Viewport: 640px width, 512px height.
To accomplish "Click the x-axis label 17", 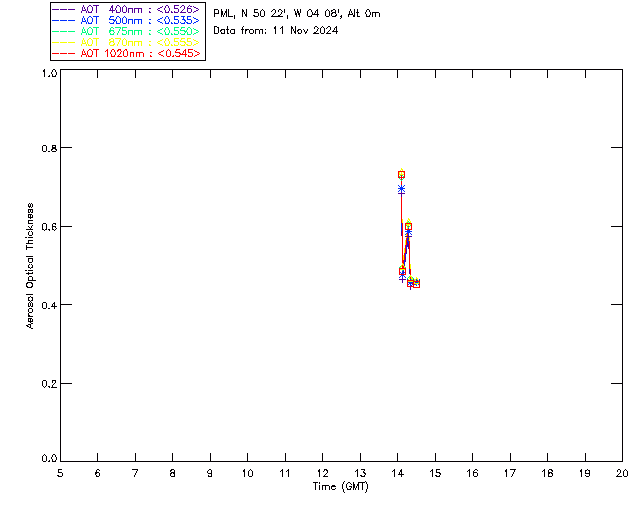I will point(510,474).
